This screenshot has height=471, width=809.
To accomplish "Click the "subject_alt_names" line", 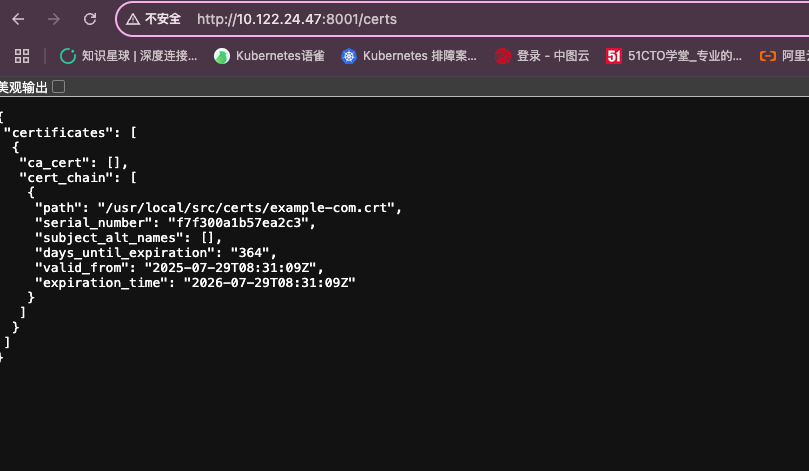I will [x=128, y=237].
